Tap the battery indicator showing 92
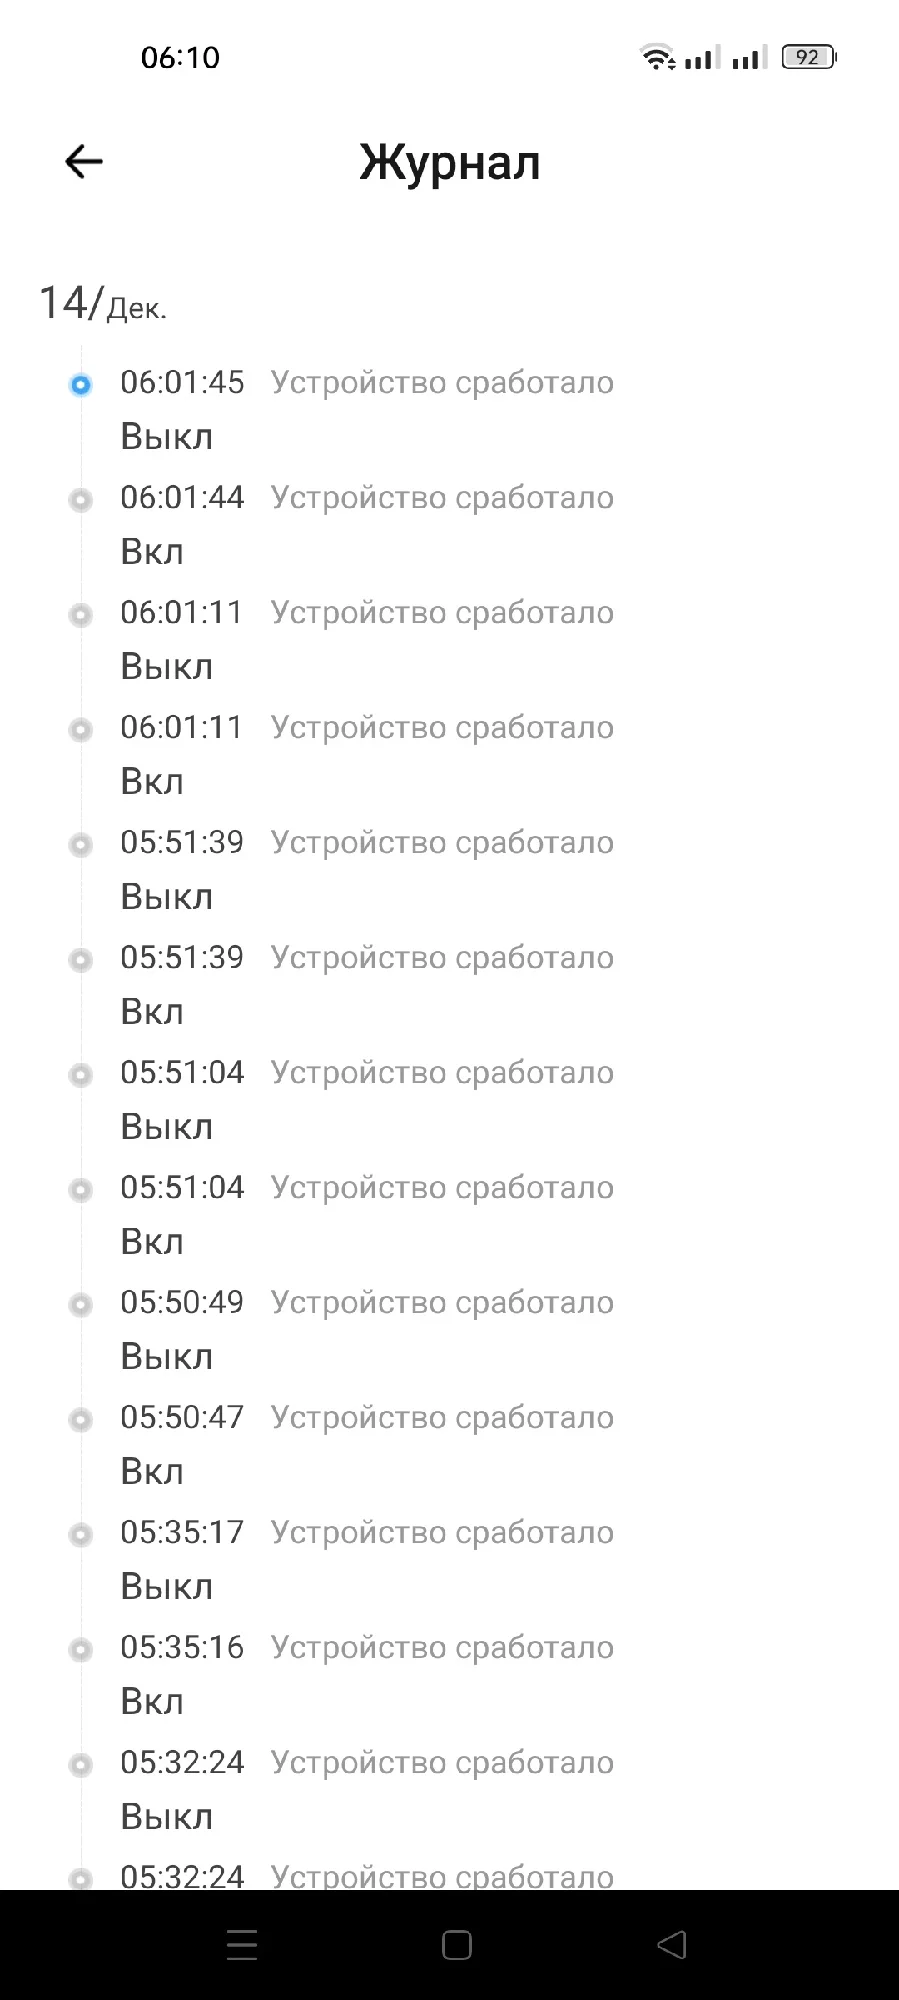 (x=809, y=57)
